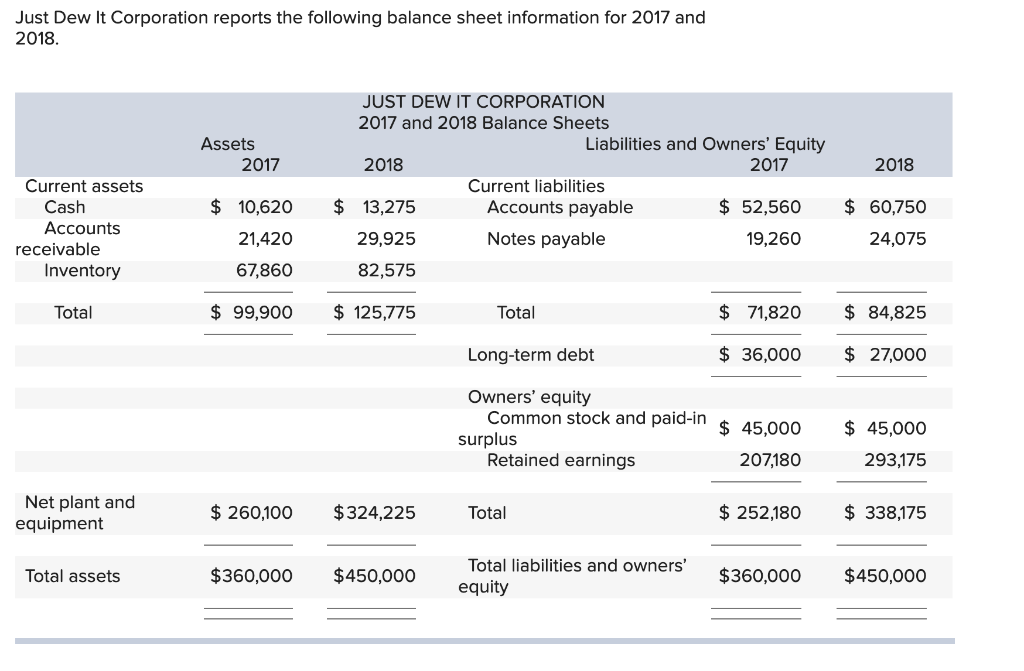Click the 2017 Inventory value 67,860

click(264, 270)
